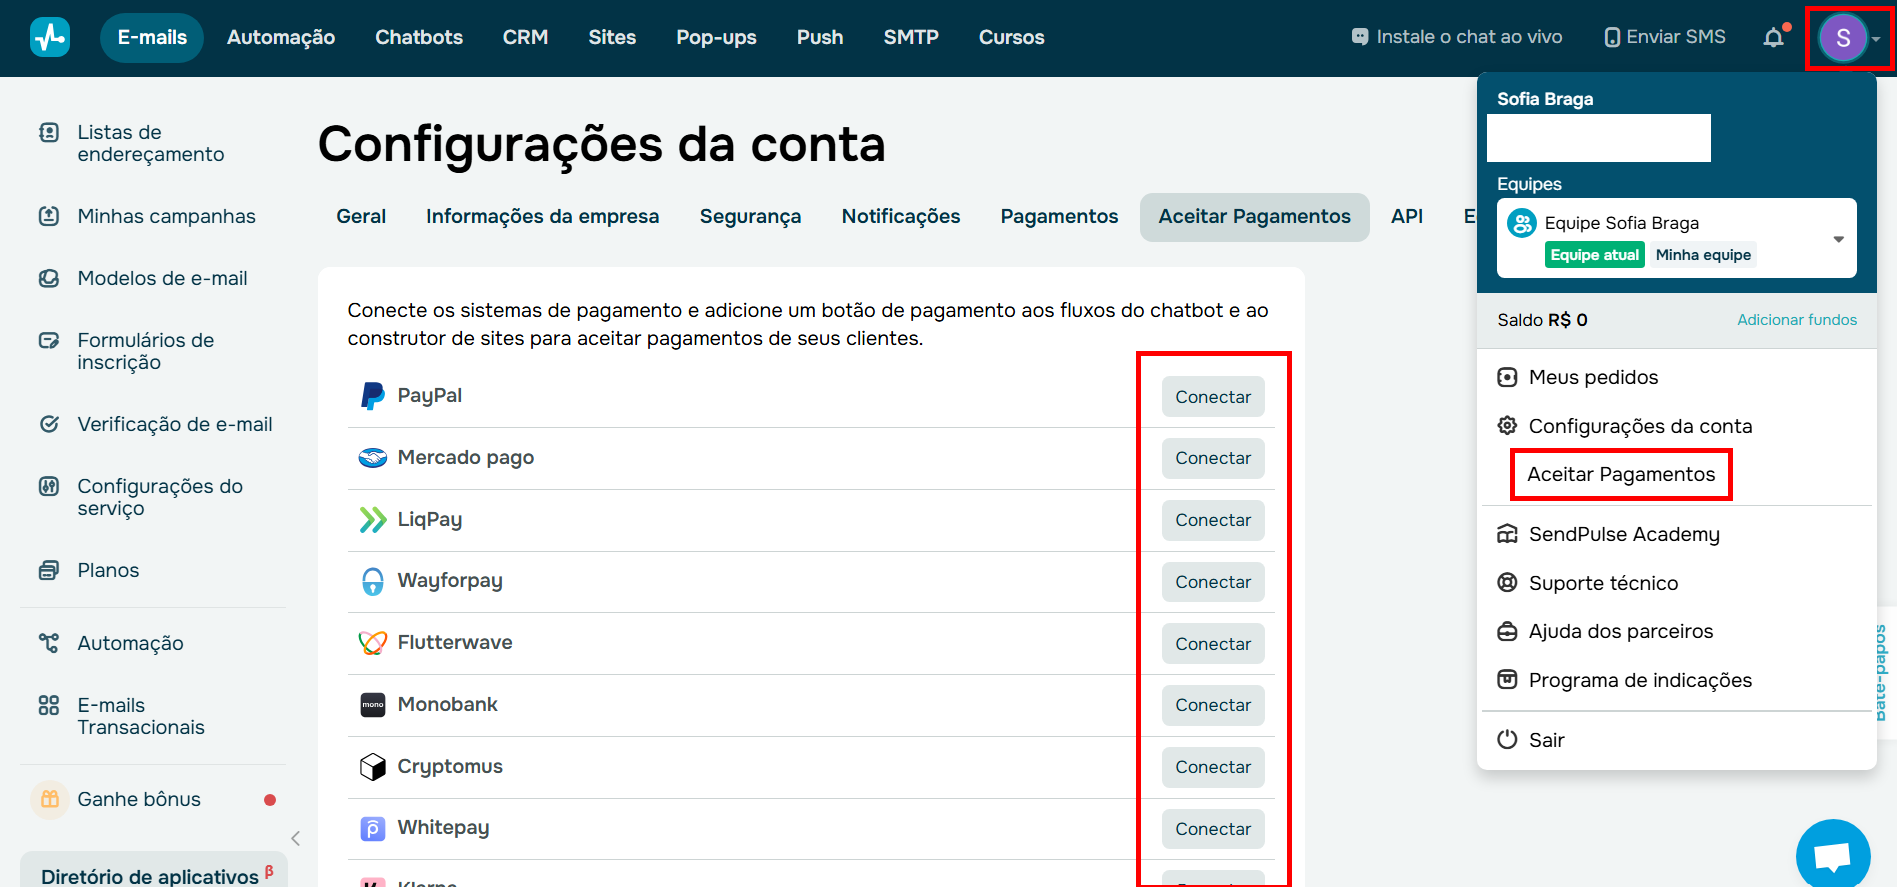Open the Cursos top menu
Screen dimensions: 1897x887
[1011, 37]
